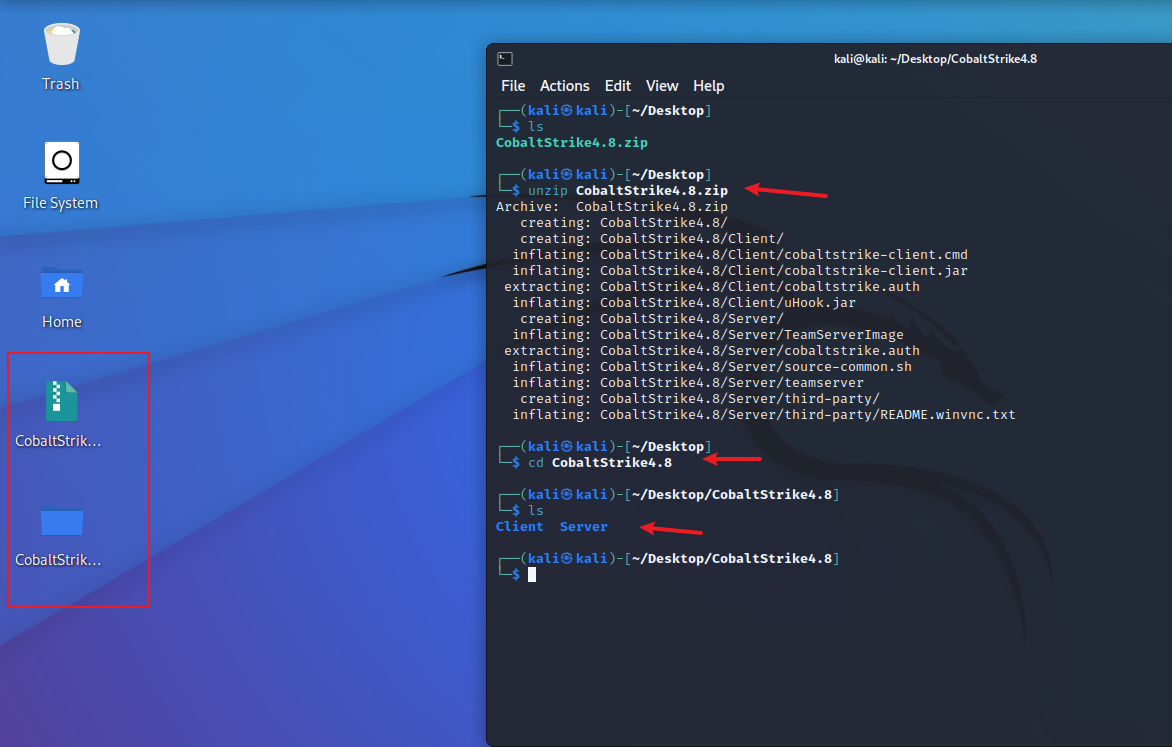Screen dimensions: 1172x747
Task: Click the 'Client/cobaltstrike.auth' output line
Action: [712, 286]
